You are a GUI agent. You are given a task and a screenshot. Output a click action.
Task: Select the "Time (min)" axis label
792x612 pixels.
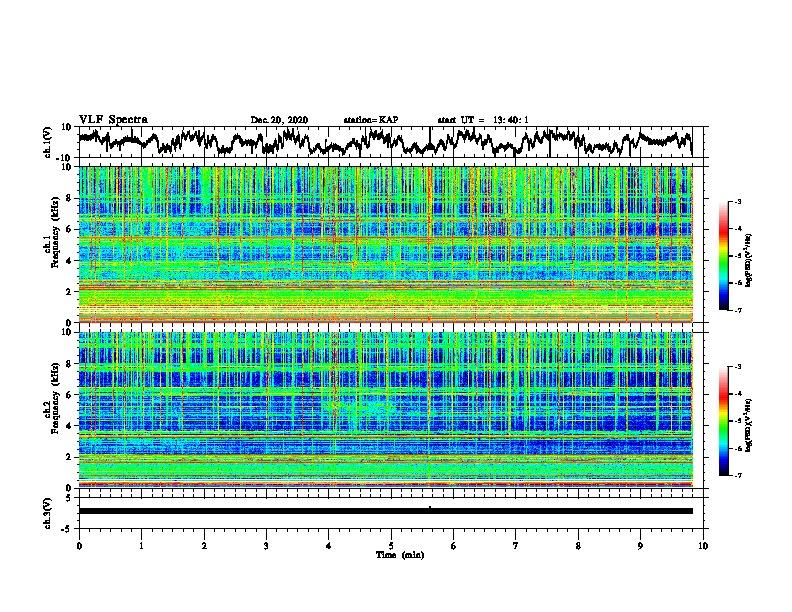coord(400,555)
